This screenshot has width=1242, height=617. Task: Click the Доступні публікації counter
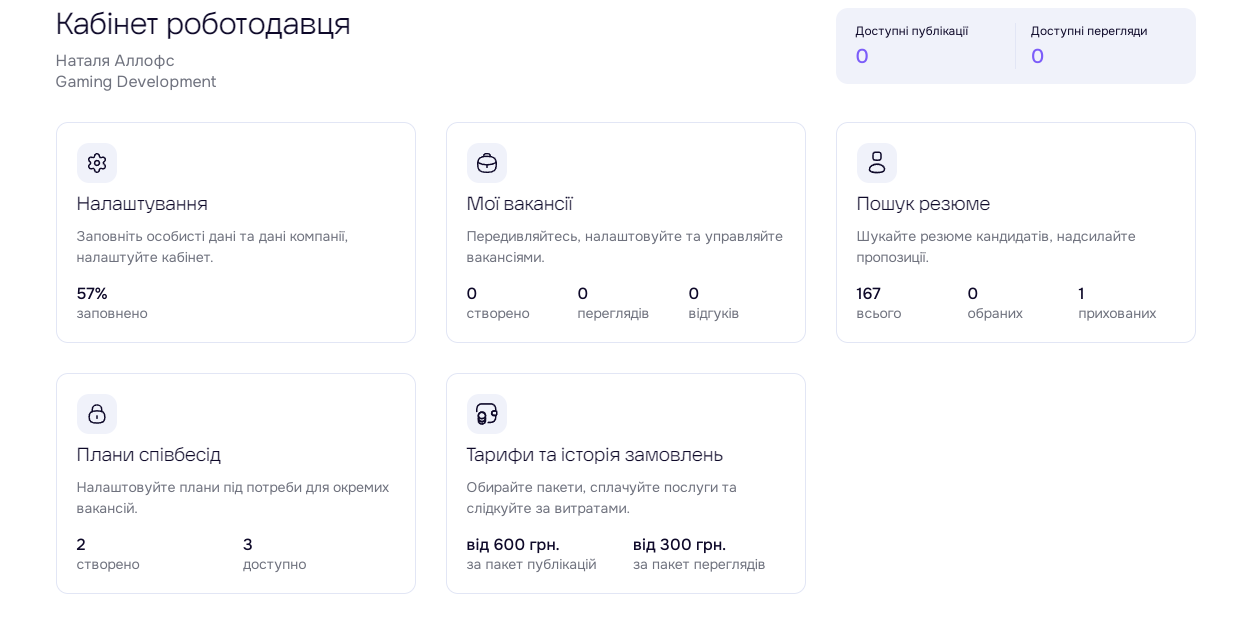click(911, 46)
